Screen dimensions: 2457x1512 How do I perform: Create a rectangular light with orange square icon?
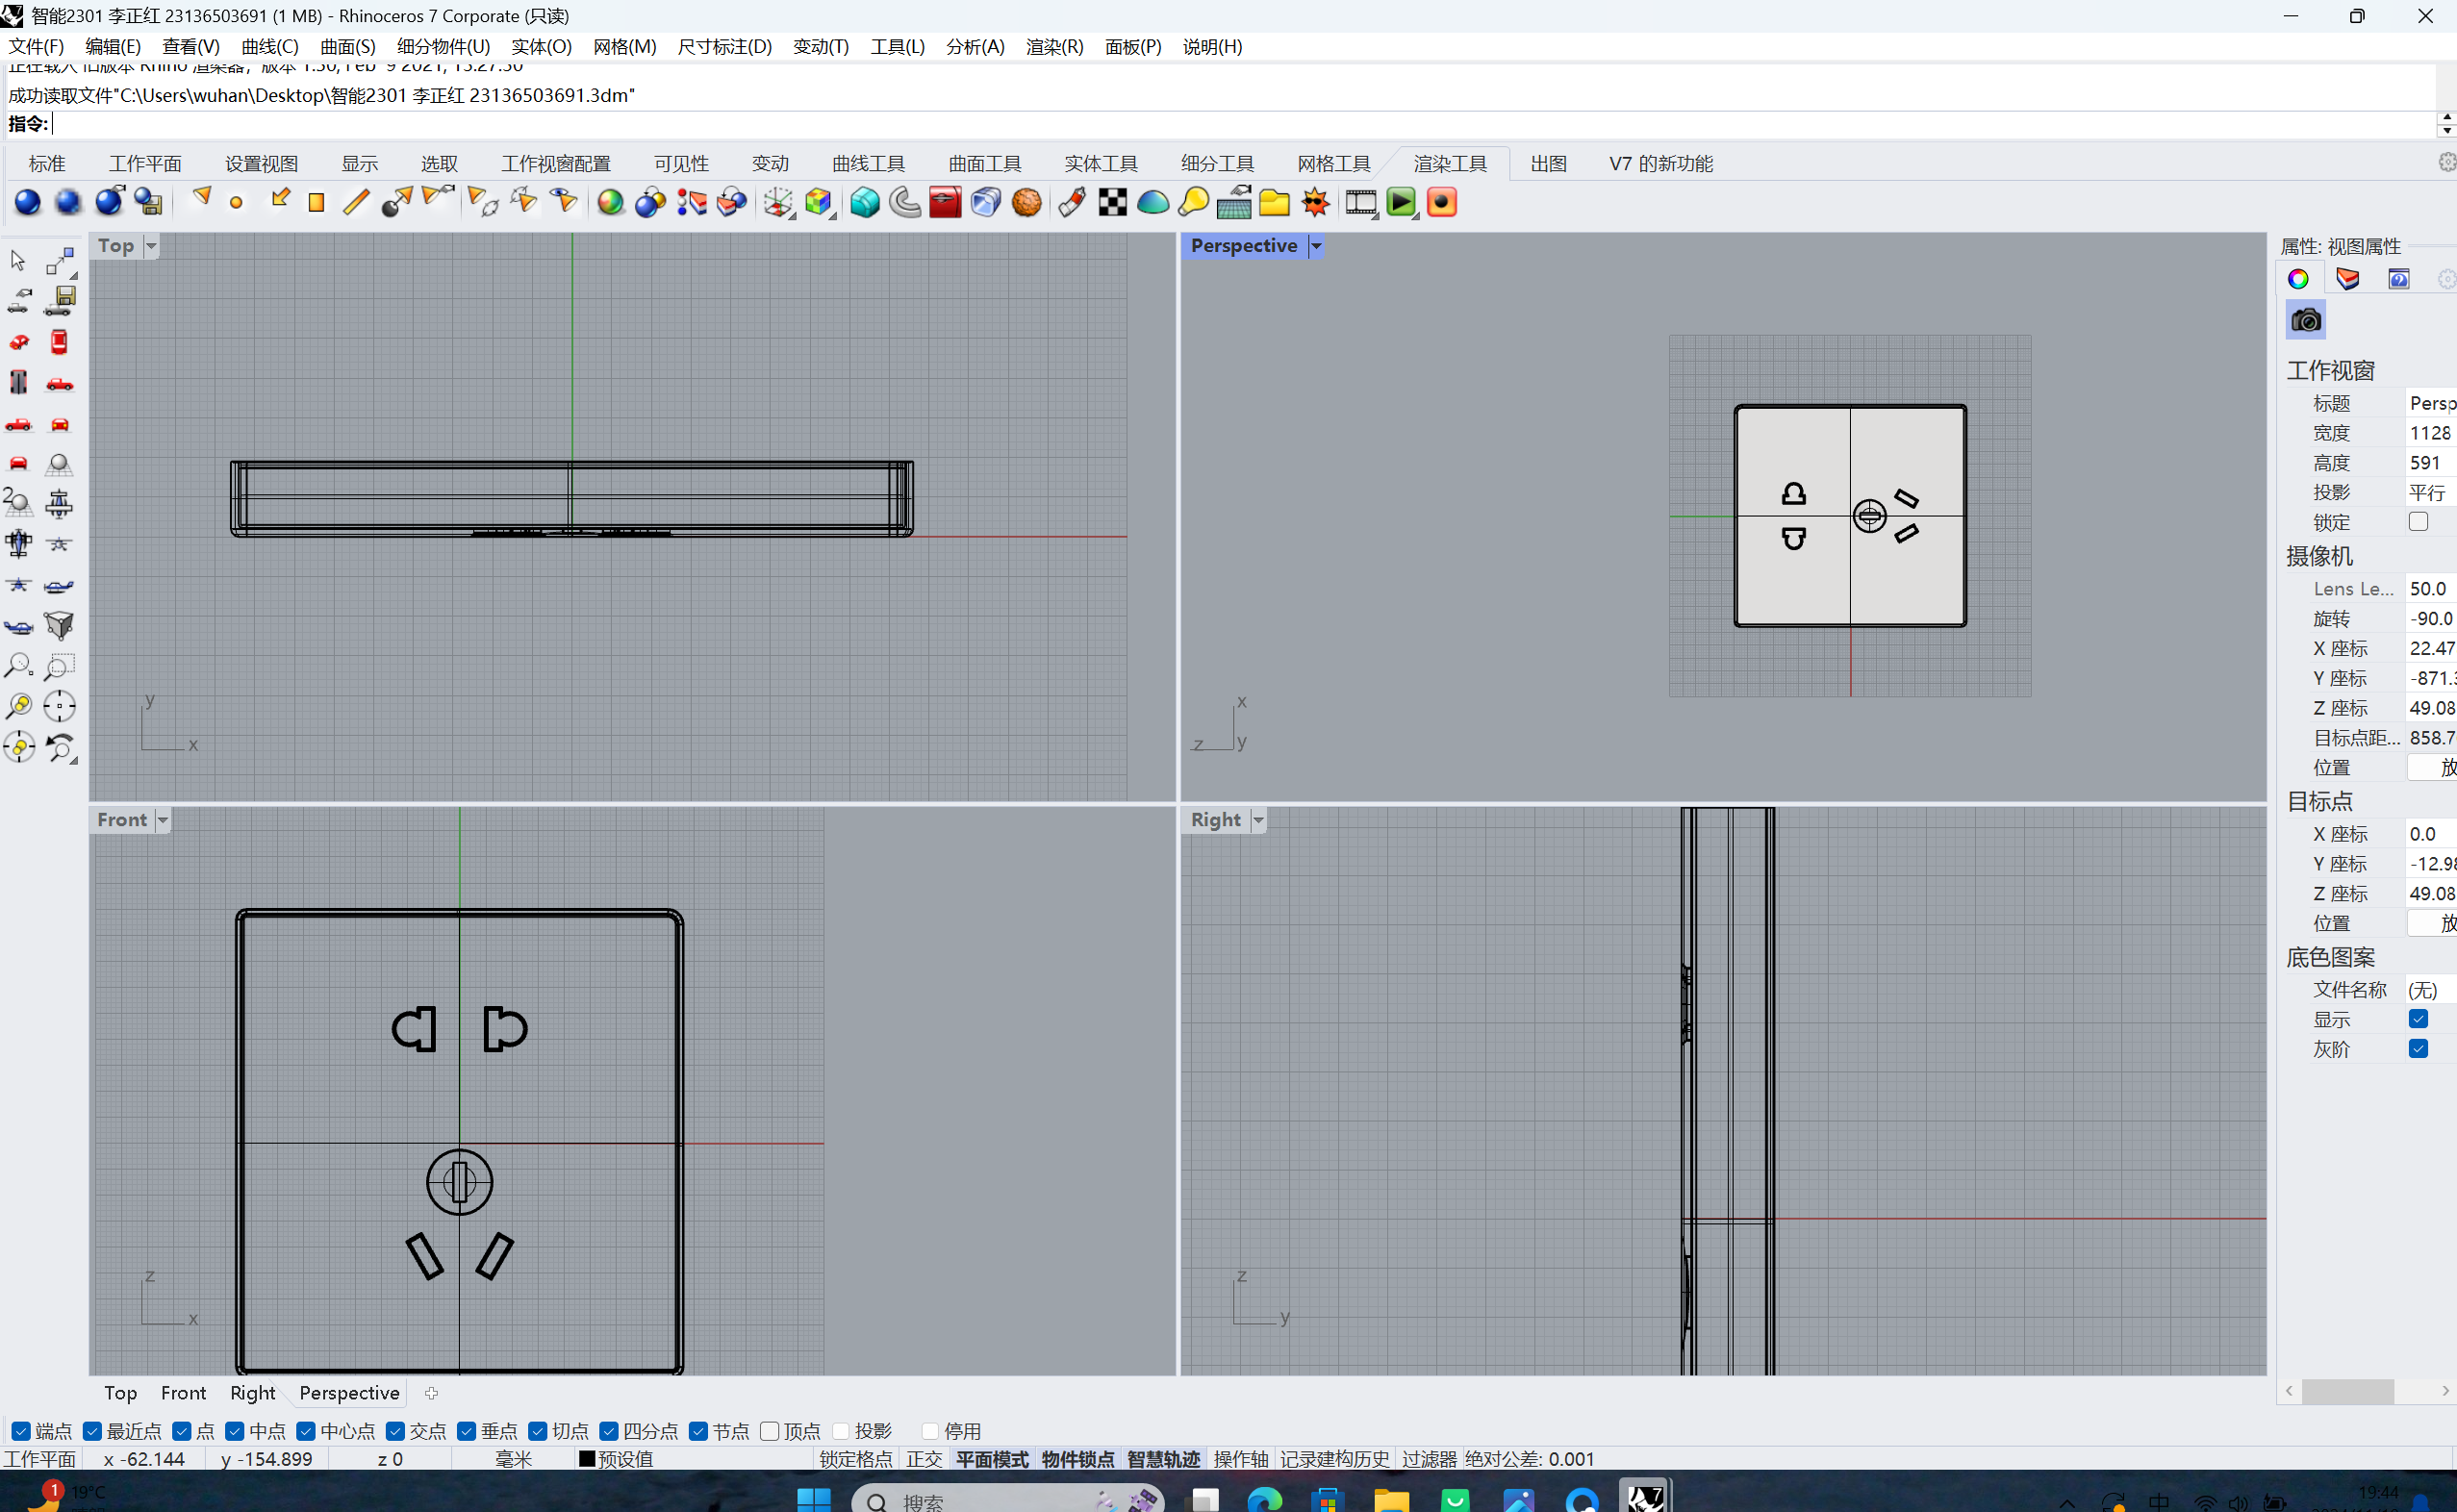click(x=317, y=203)
